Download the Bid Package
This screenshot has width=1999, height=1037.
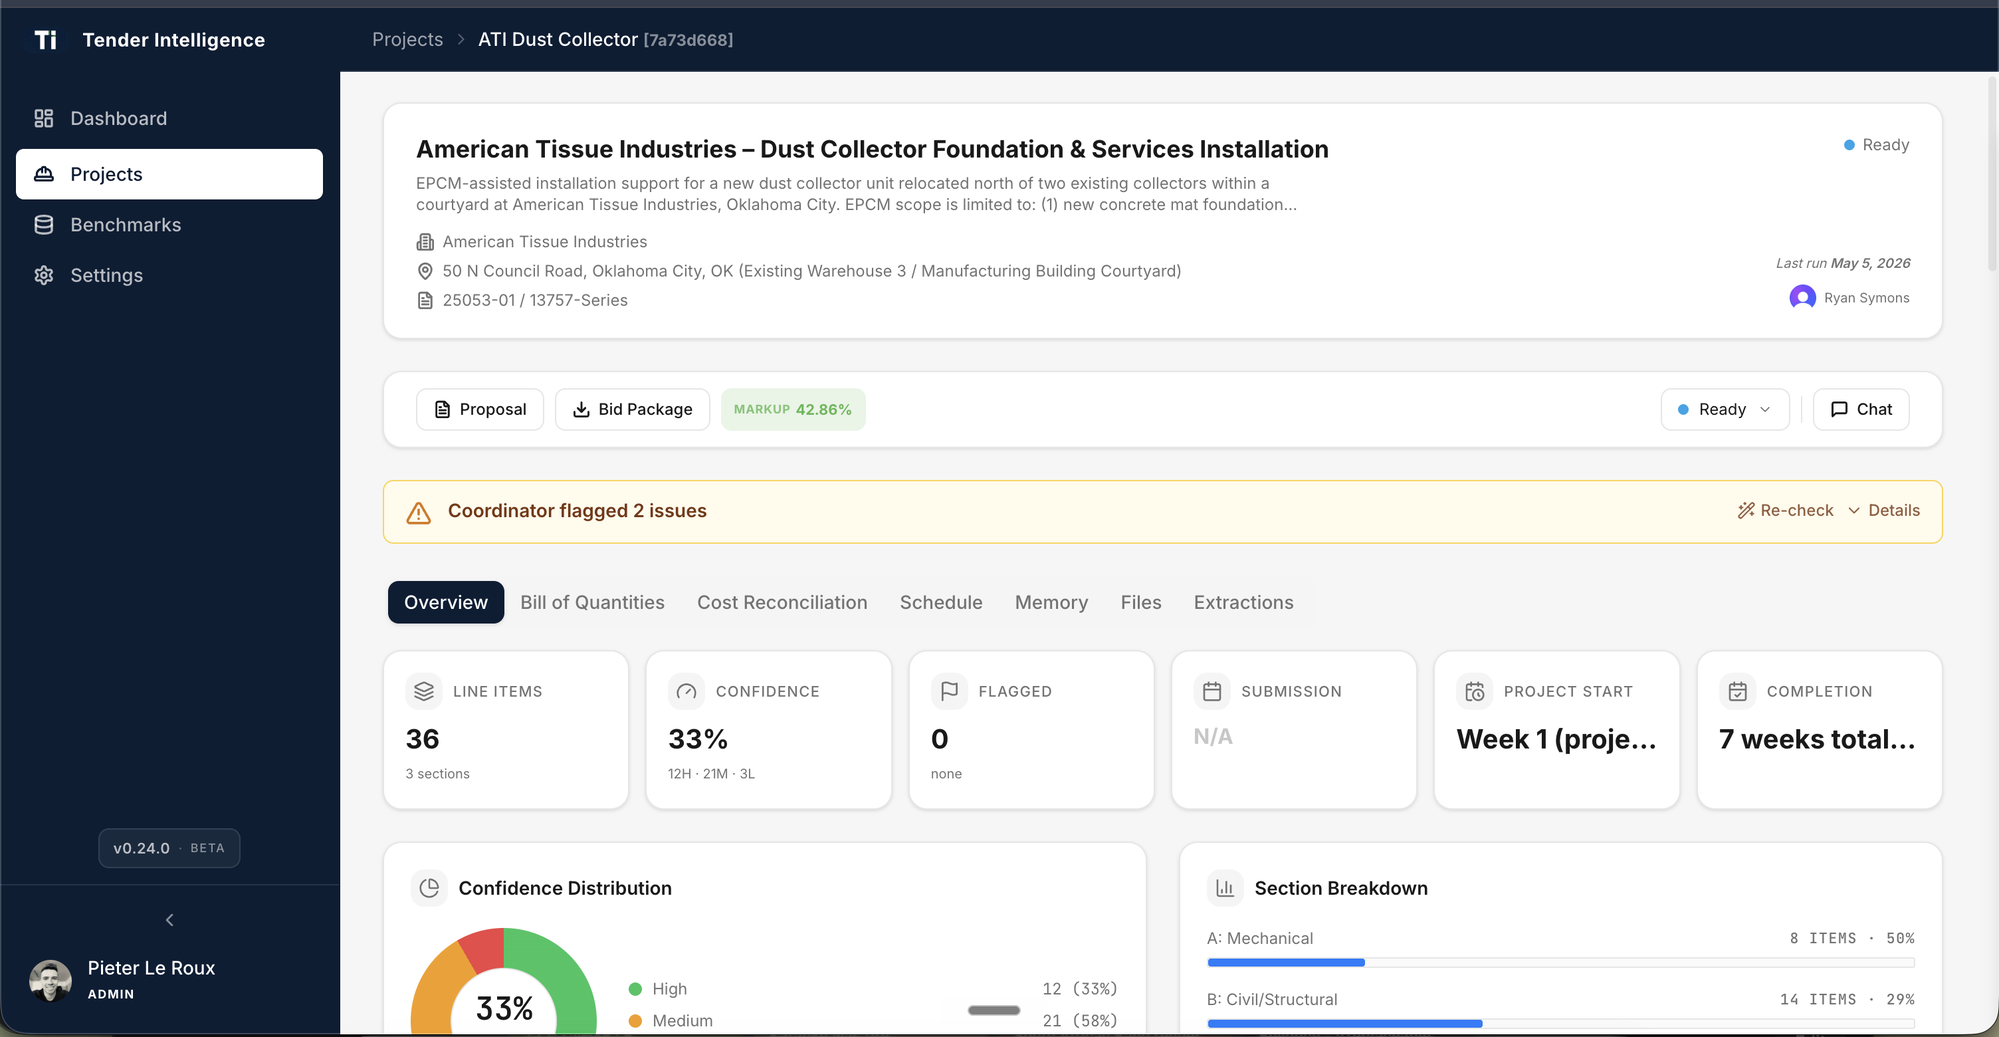632,409
